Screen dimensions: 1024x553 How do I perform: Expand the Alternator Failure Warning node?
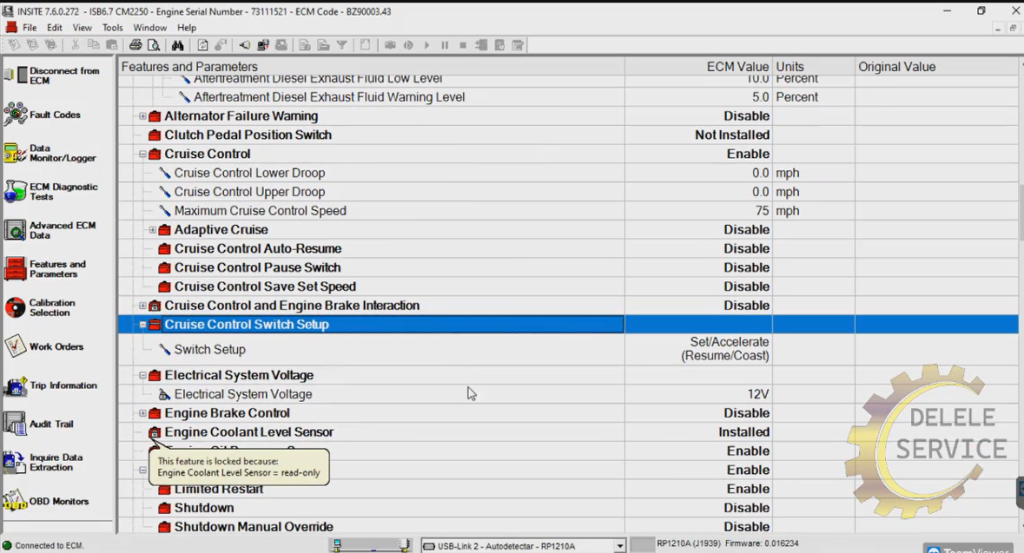pos(143,117)
